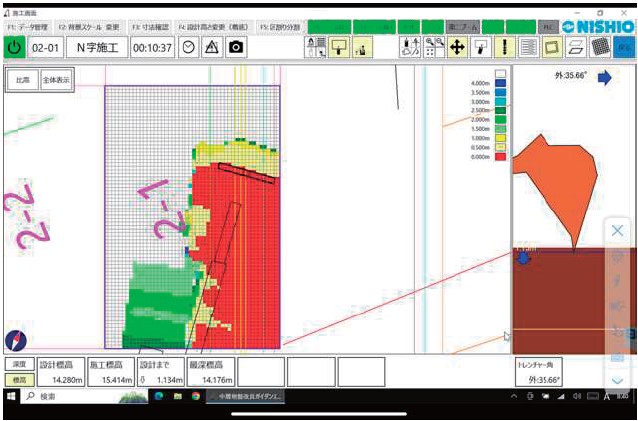Open F4 設計高さ変更 menu
The image size is (638, 421).
pos(214,27)
